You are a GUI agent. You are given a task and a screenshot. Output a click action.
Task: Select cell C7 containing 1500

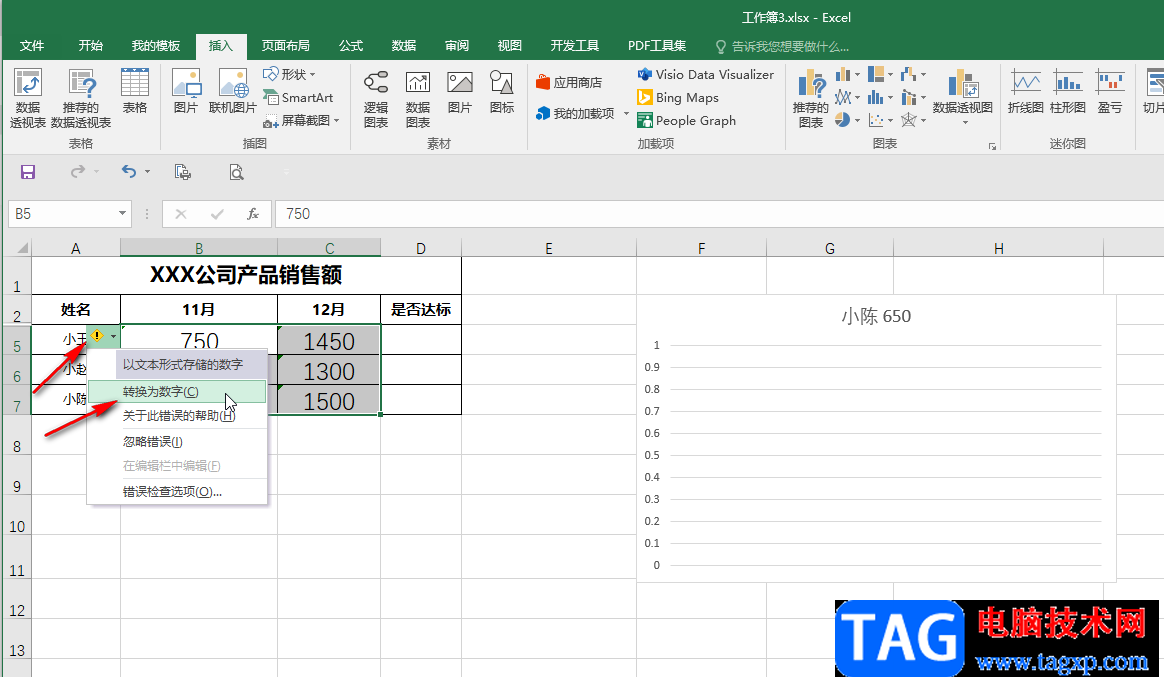[x=329, y=400]
